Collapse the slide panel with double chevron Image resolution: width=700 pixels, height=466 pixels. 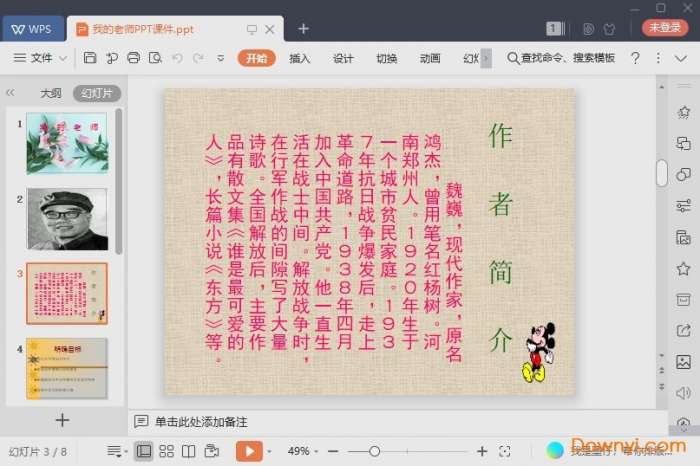point(10,93)
